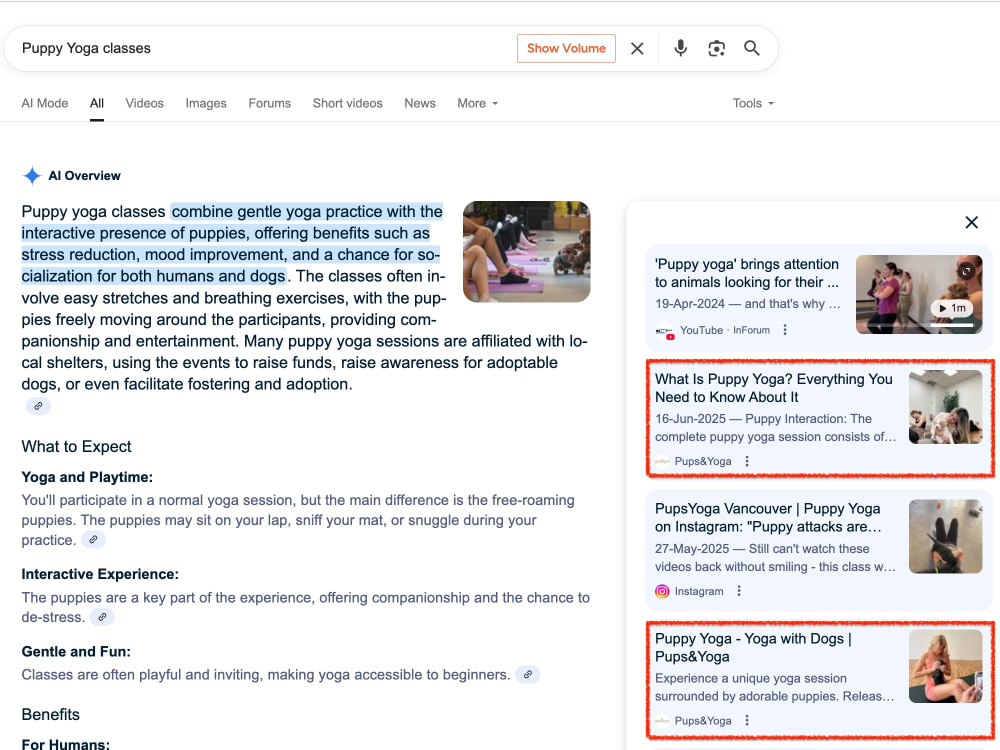This screenshot has width=1000, height=750.
Task: Click the YouTube source icon in first card
Action: click(x=665, y=332)
